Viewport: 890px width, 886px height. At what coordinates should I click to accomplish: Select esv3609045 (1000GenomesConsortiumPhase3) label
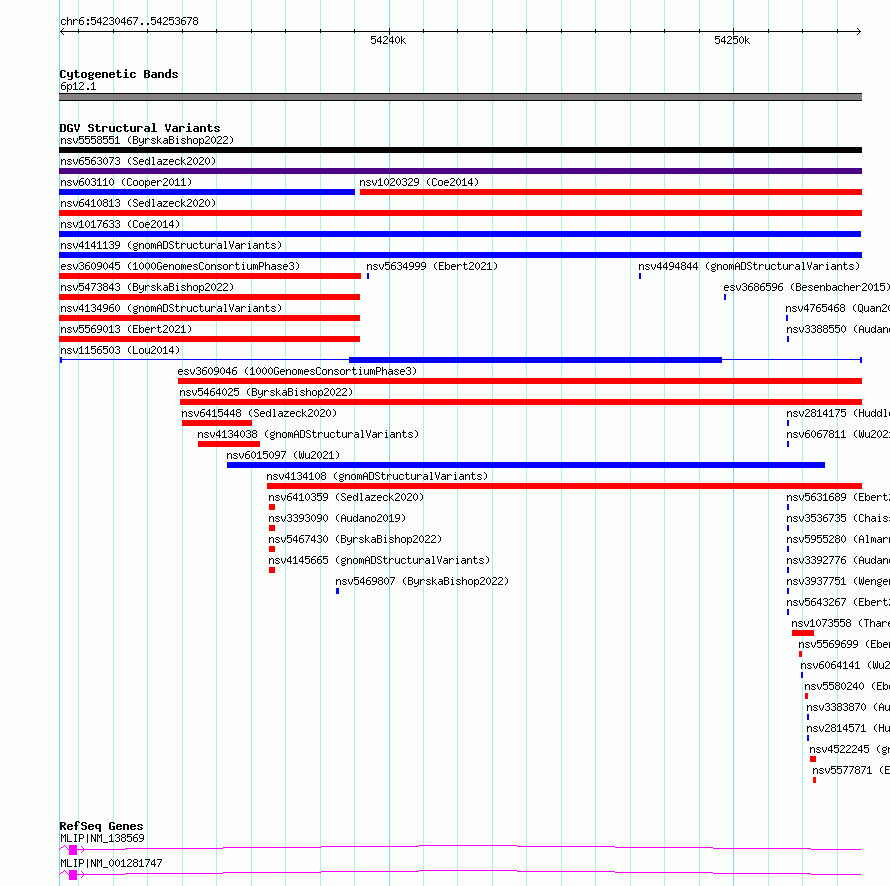tap(180, 266)
